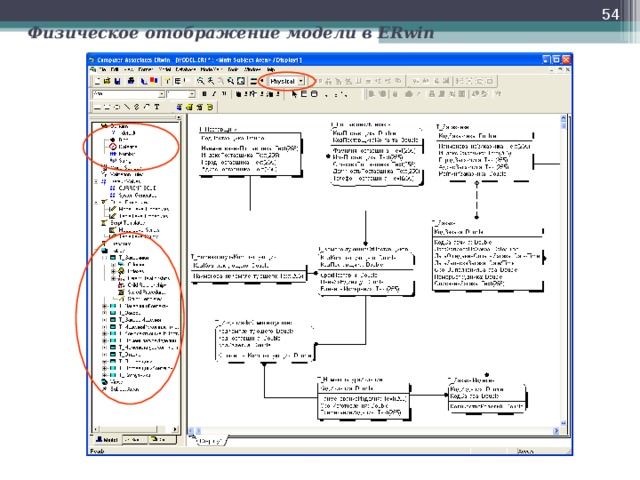
Task: Expand the first table node in the tree
Action: pyautogui.click(x=105, y=257)
